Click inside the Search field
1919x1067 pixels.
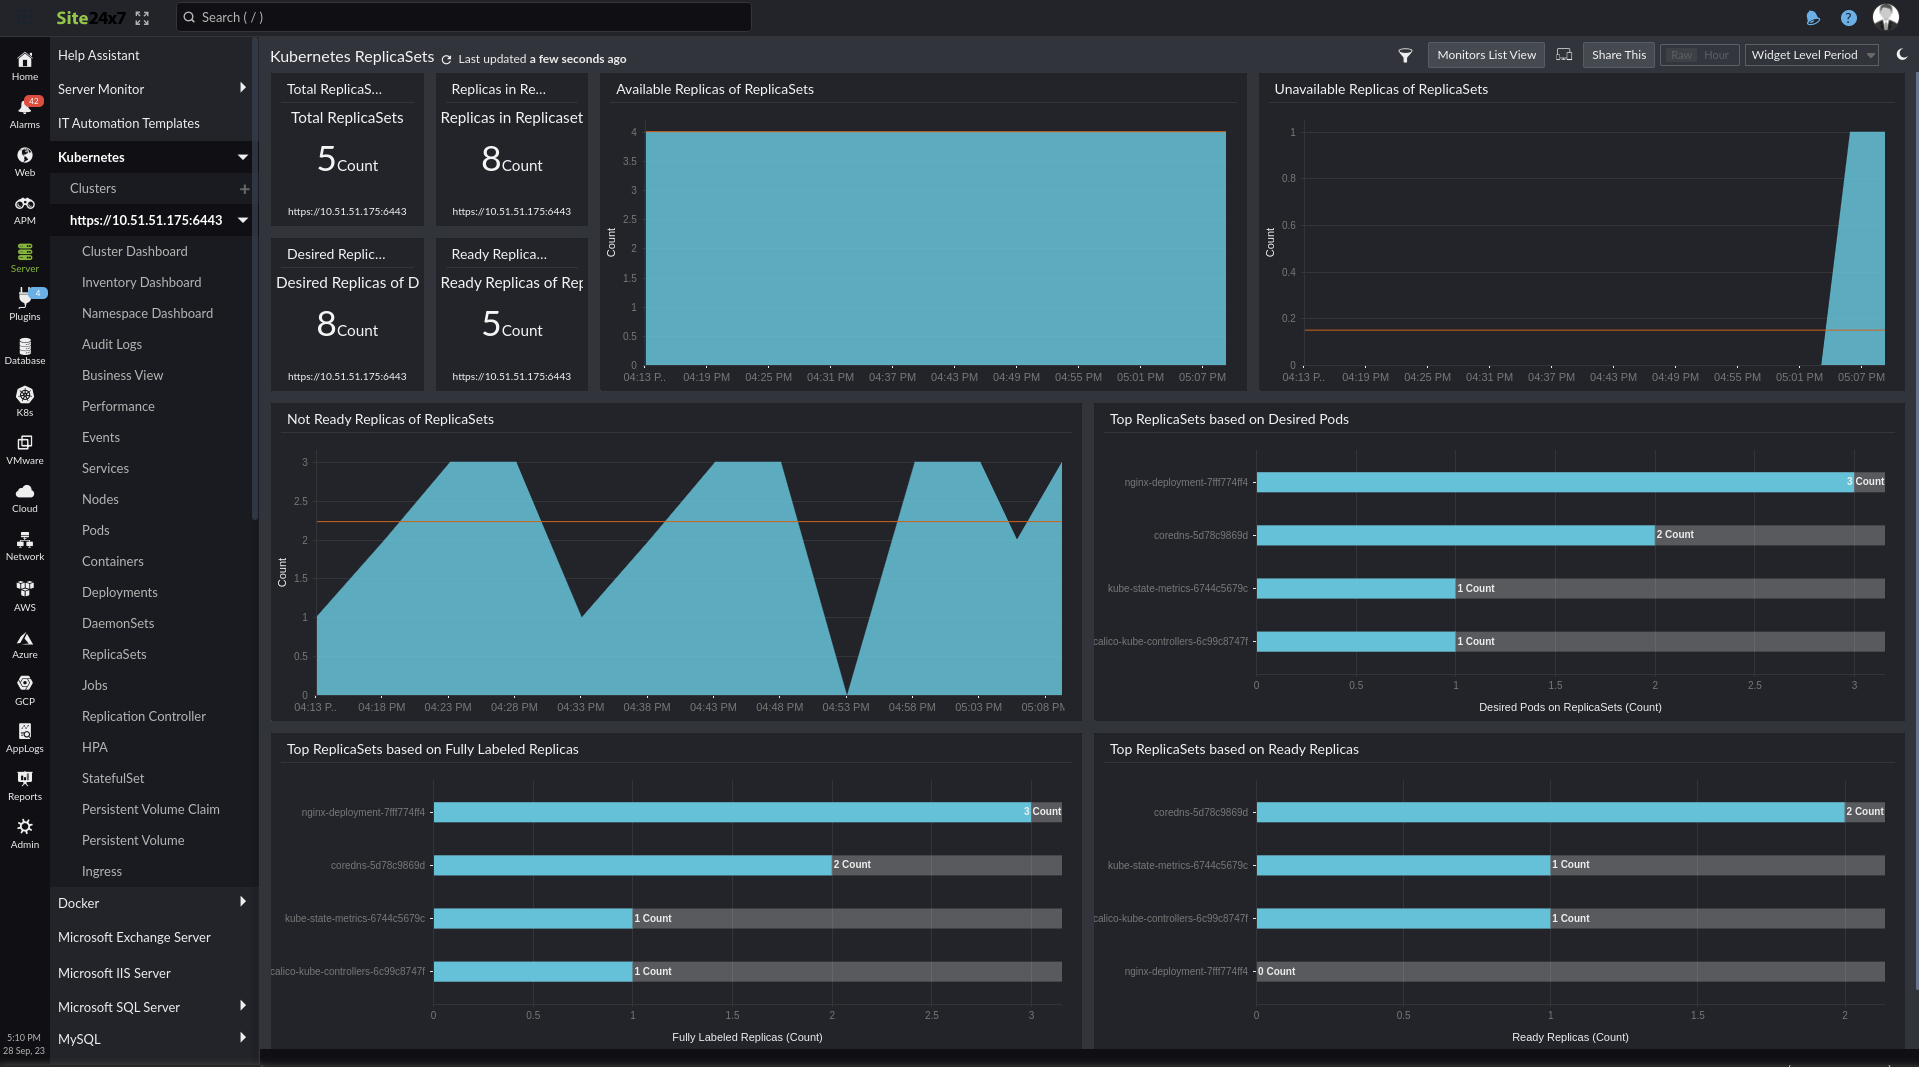click(462, 17)
